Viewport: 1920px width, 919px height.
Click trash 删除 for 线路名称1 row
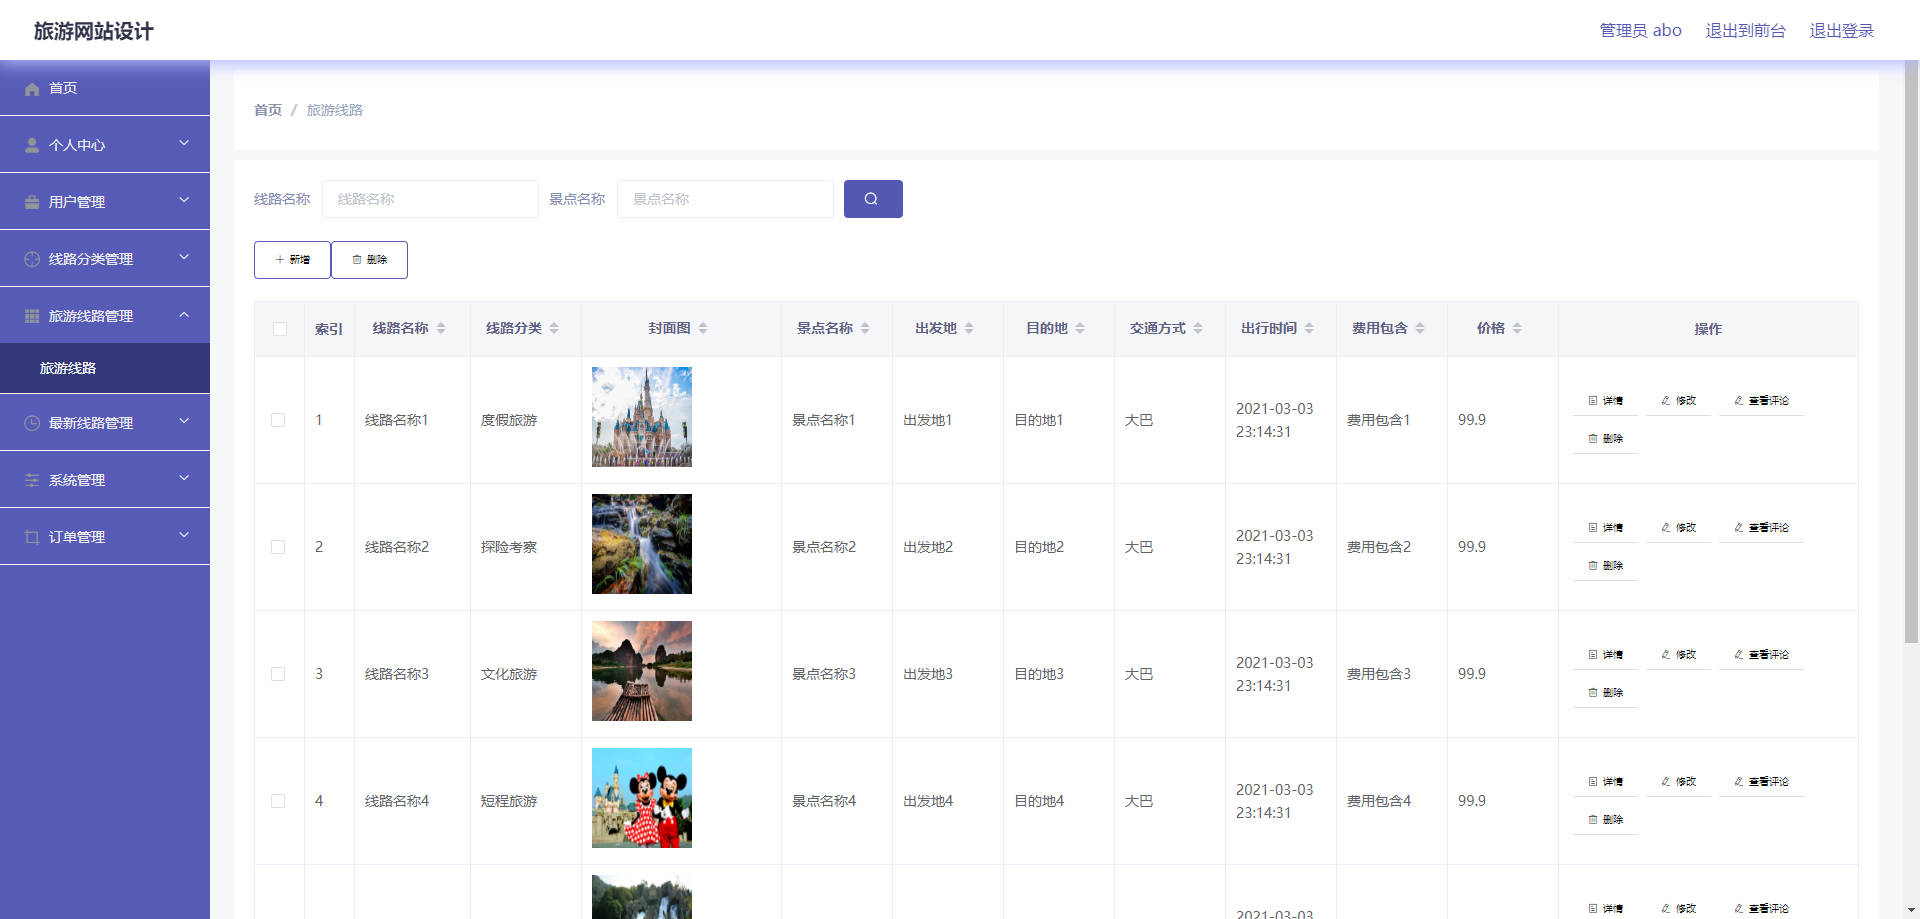click(1605, 438)
